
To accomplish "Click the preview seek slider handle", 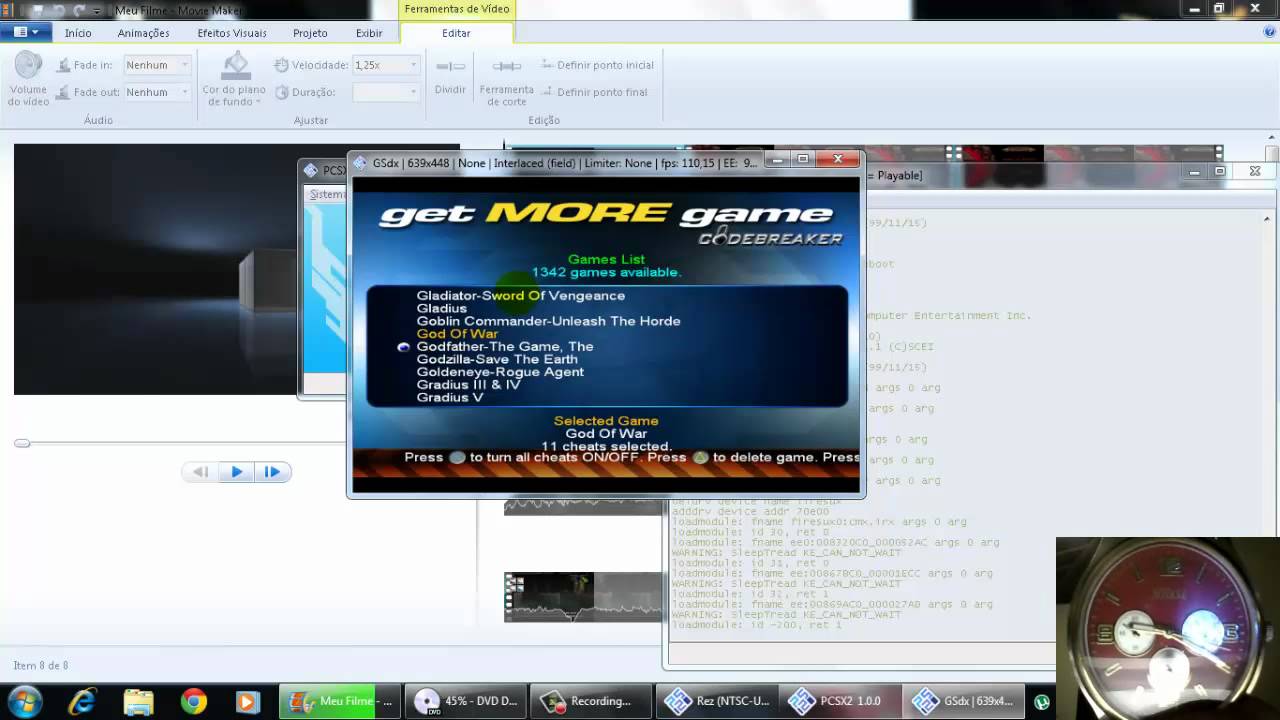I will point(22,443).
